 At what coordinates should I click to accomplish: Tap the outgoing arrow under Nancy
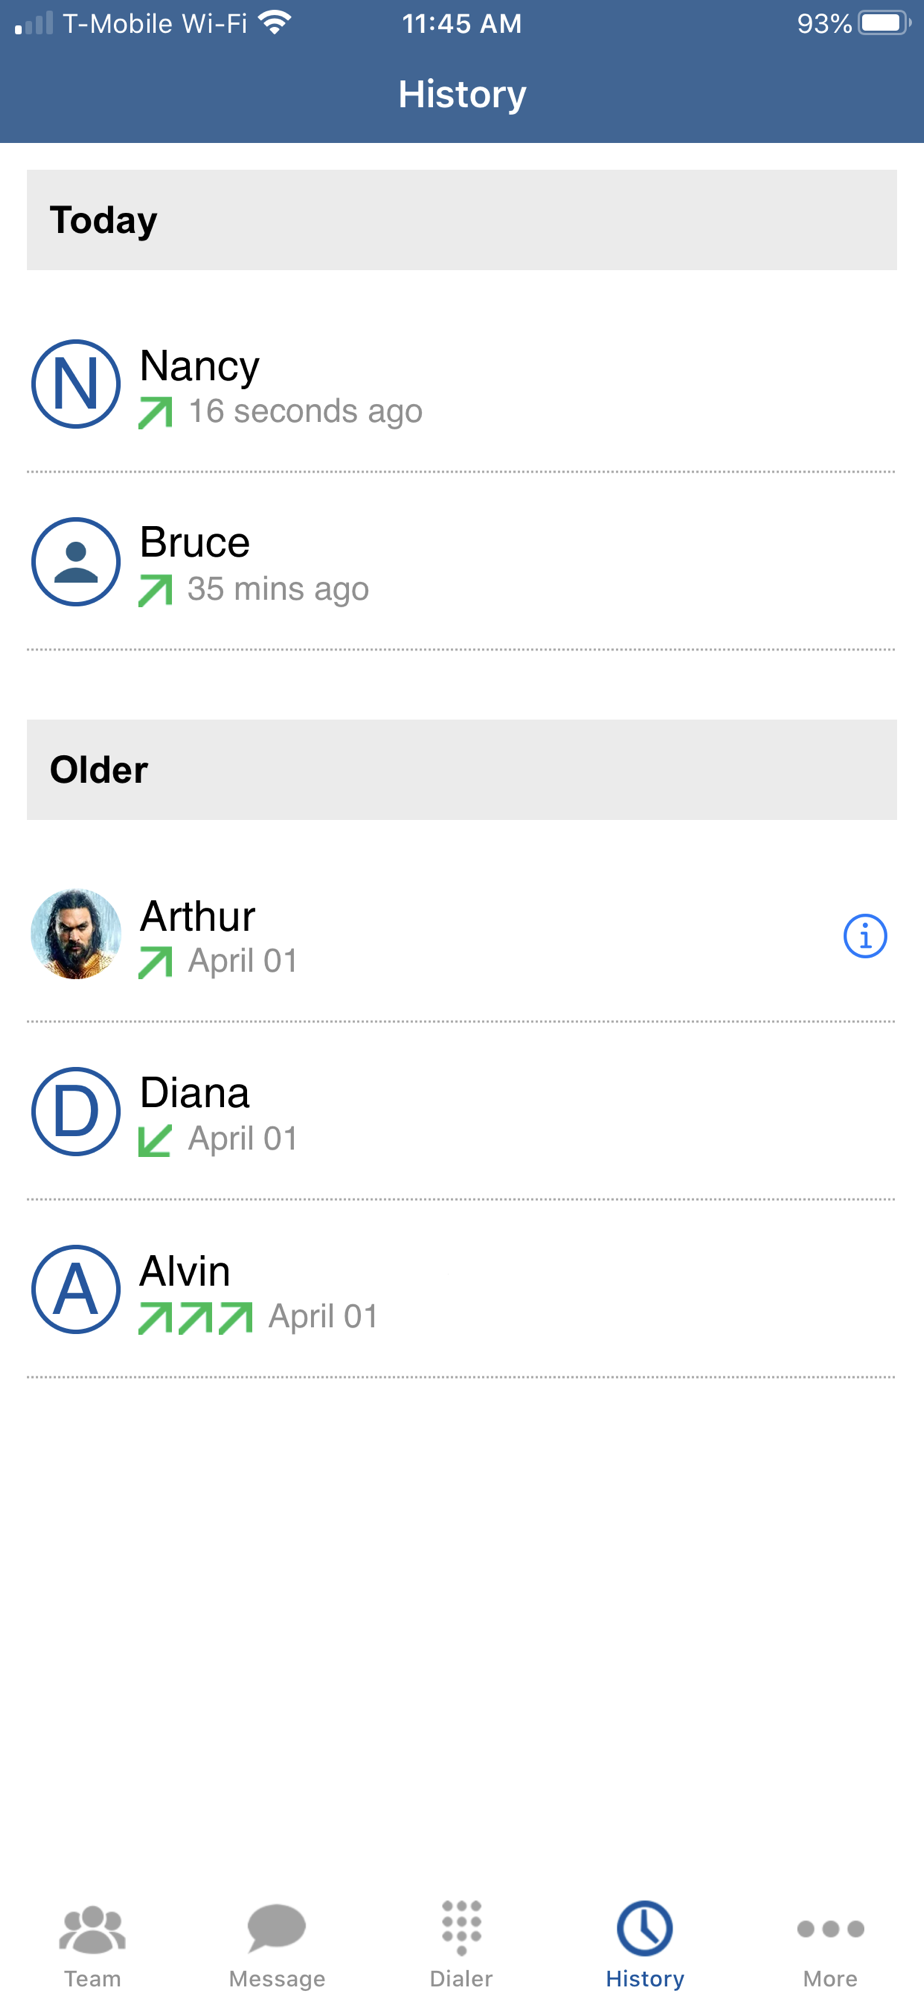tap(156, 412)
